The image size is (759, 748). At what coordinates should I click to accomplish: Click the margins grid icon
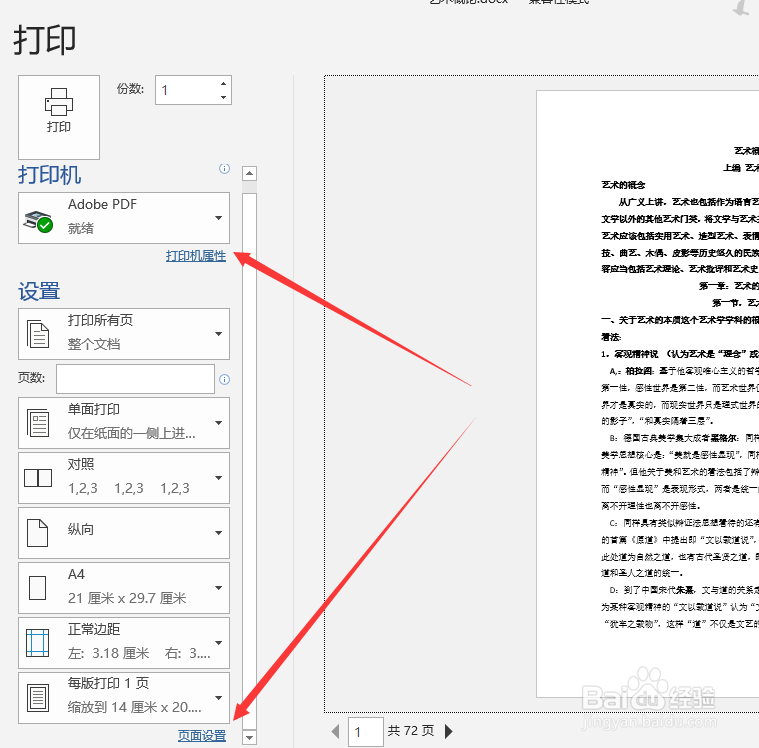(x=37, y=643)
